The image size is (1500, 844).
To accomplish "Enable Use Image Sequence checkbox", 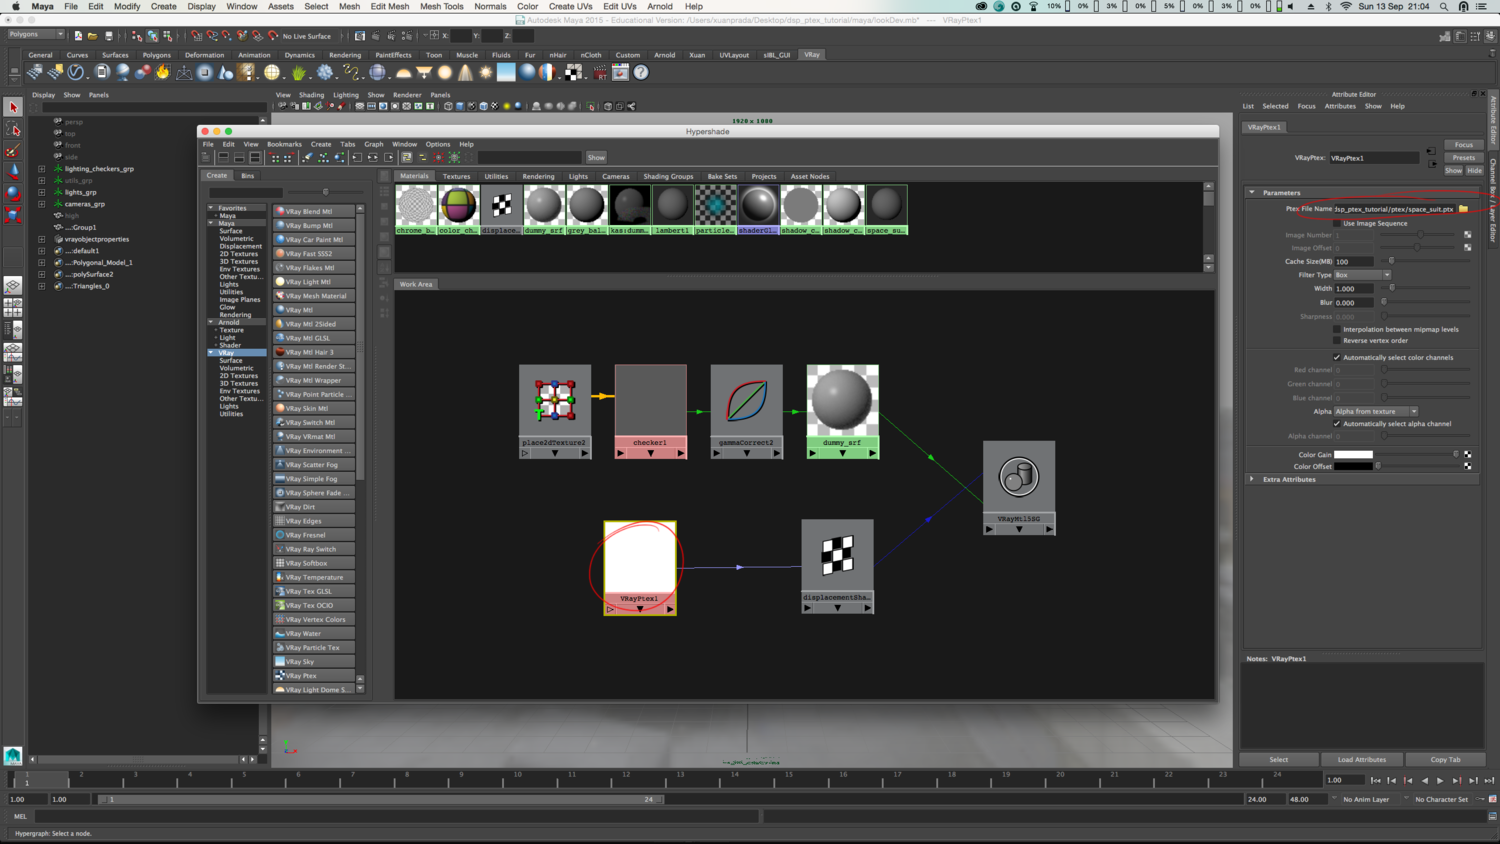I will pyautogui.click(x=1337, y=223).
